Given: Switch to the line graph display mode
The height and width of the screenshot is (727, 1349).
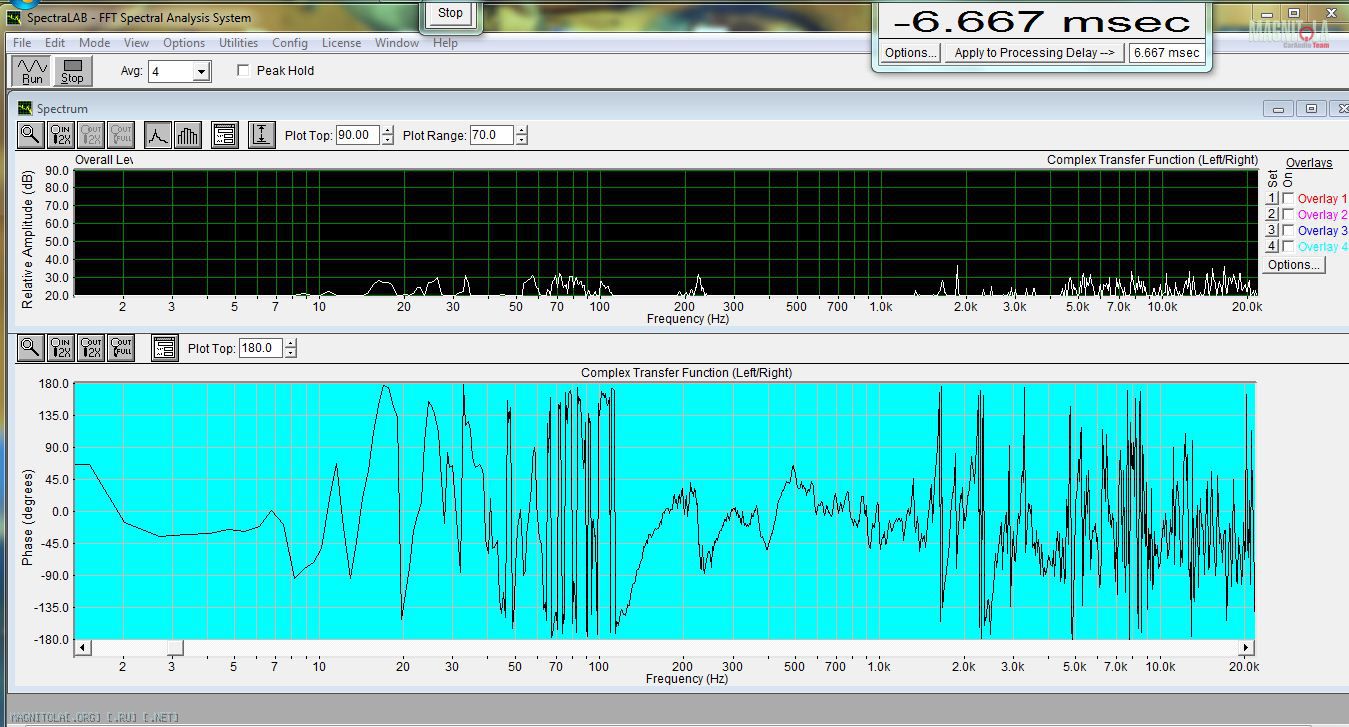Looking at the screenshot, I should [158, 135].
